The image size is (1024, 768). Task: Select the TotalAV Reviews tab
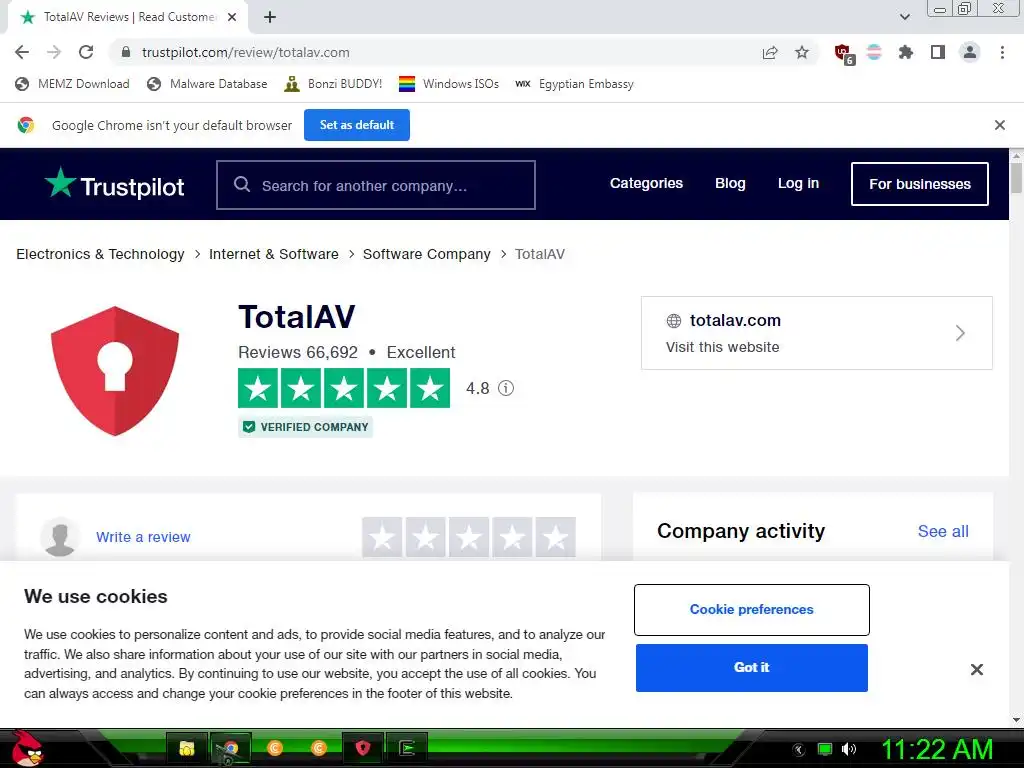tap(128, 18)
